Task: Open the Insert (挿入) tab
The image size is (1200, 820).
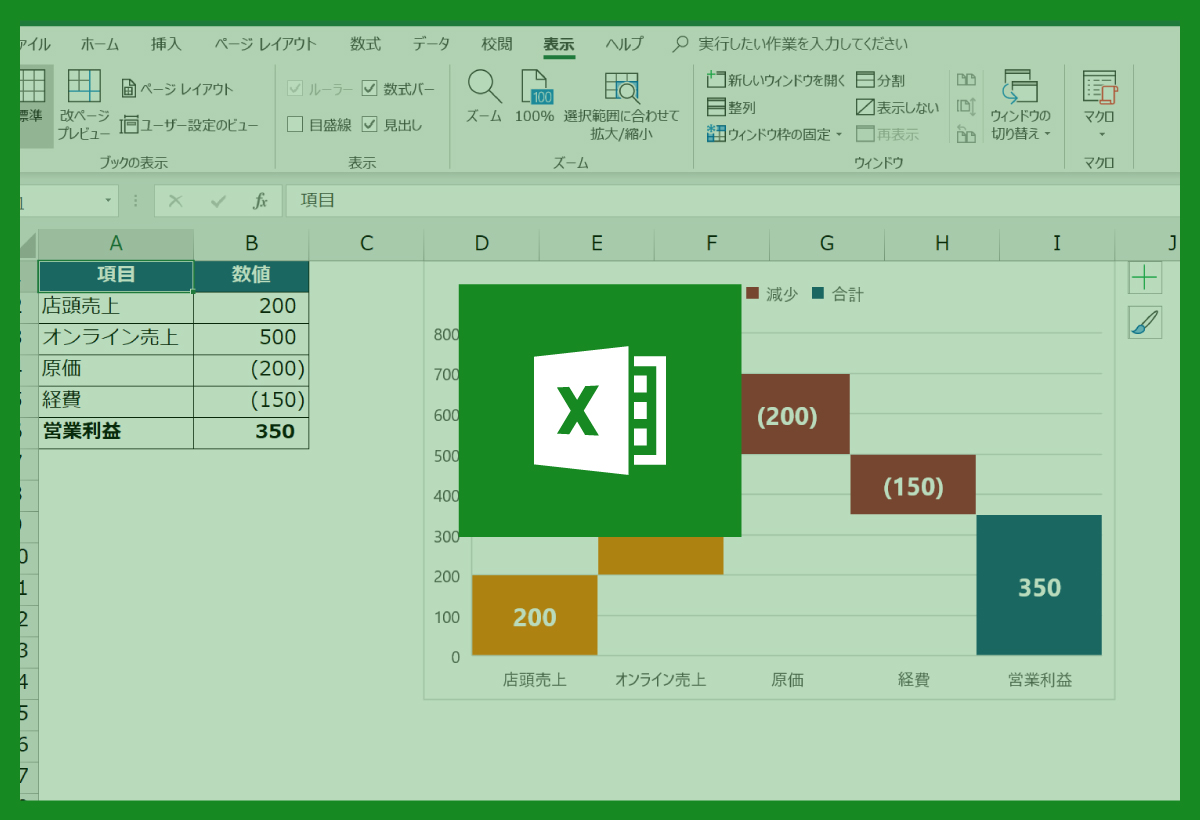Action: (x=166, y=44)
